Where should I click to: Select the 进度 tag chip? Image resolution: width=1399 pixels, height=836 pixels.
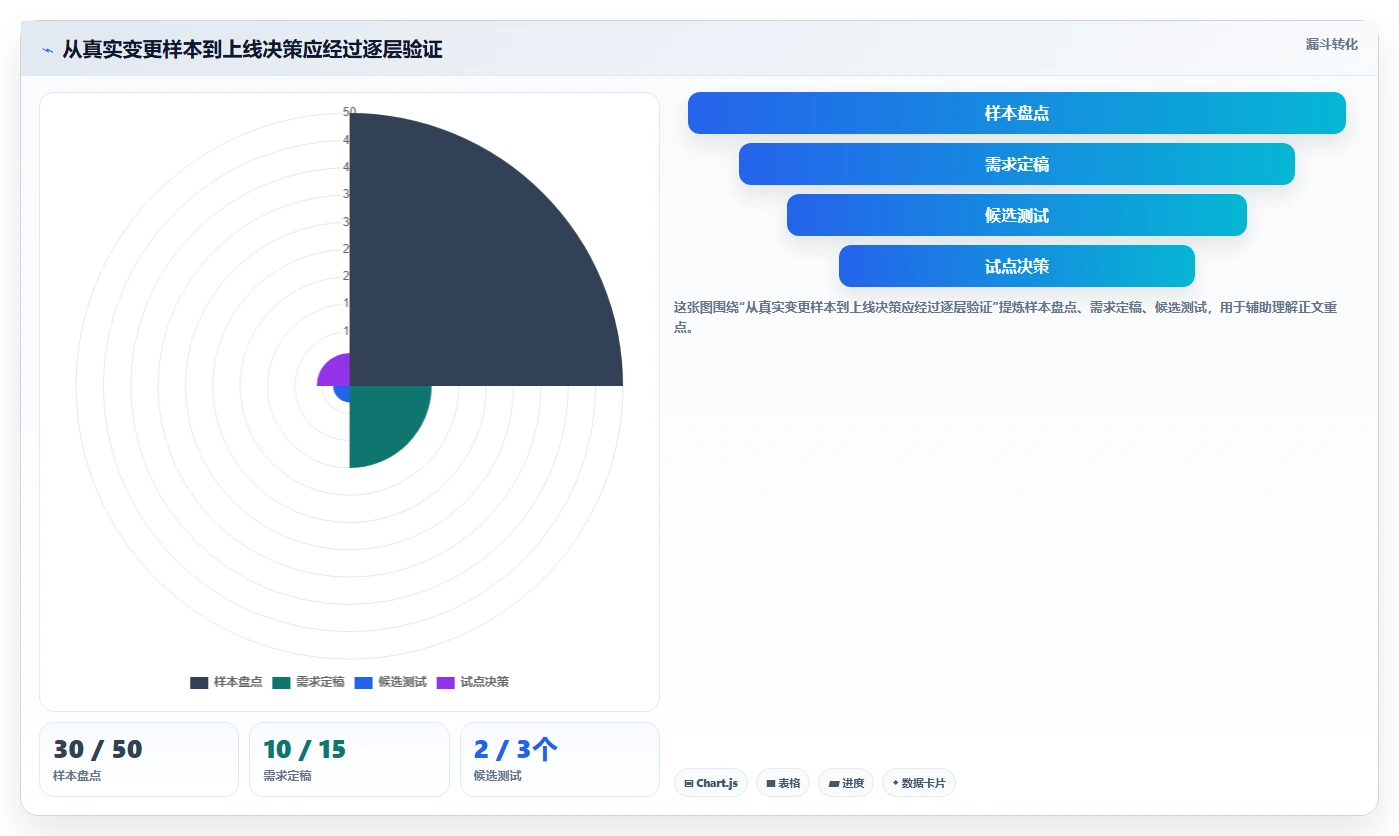pos(846,783)
